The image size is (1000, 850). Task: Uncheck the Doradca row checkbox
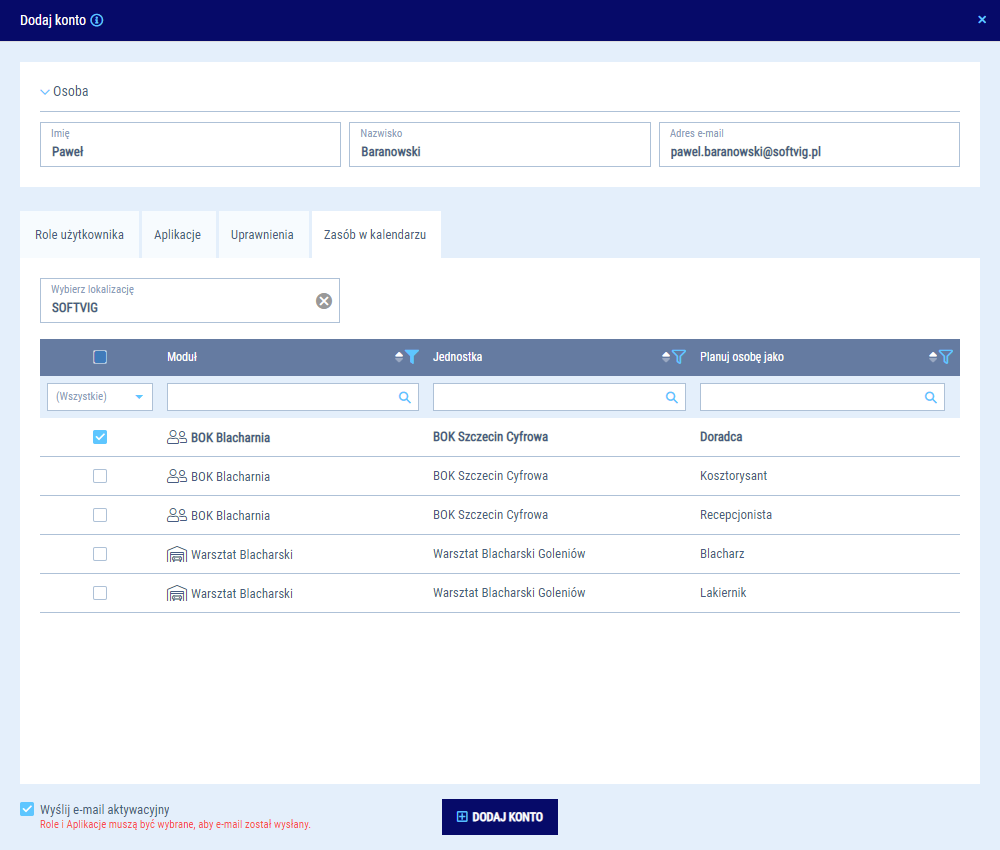100,437
